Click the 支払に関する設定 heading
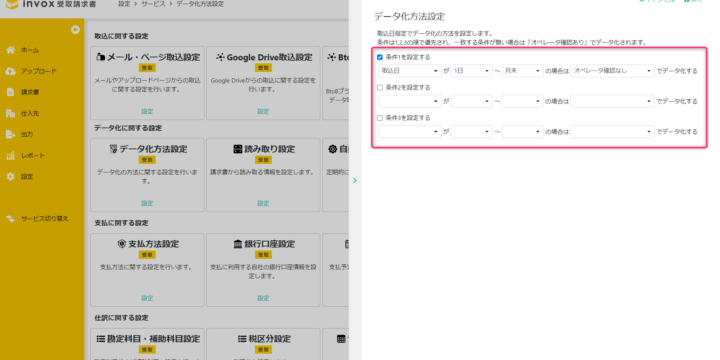This screenshot has width=720, height=360. (x=121, y=223)
